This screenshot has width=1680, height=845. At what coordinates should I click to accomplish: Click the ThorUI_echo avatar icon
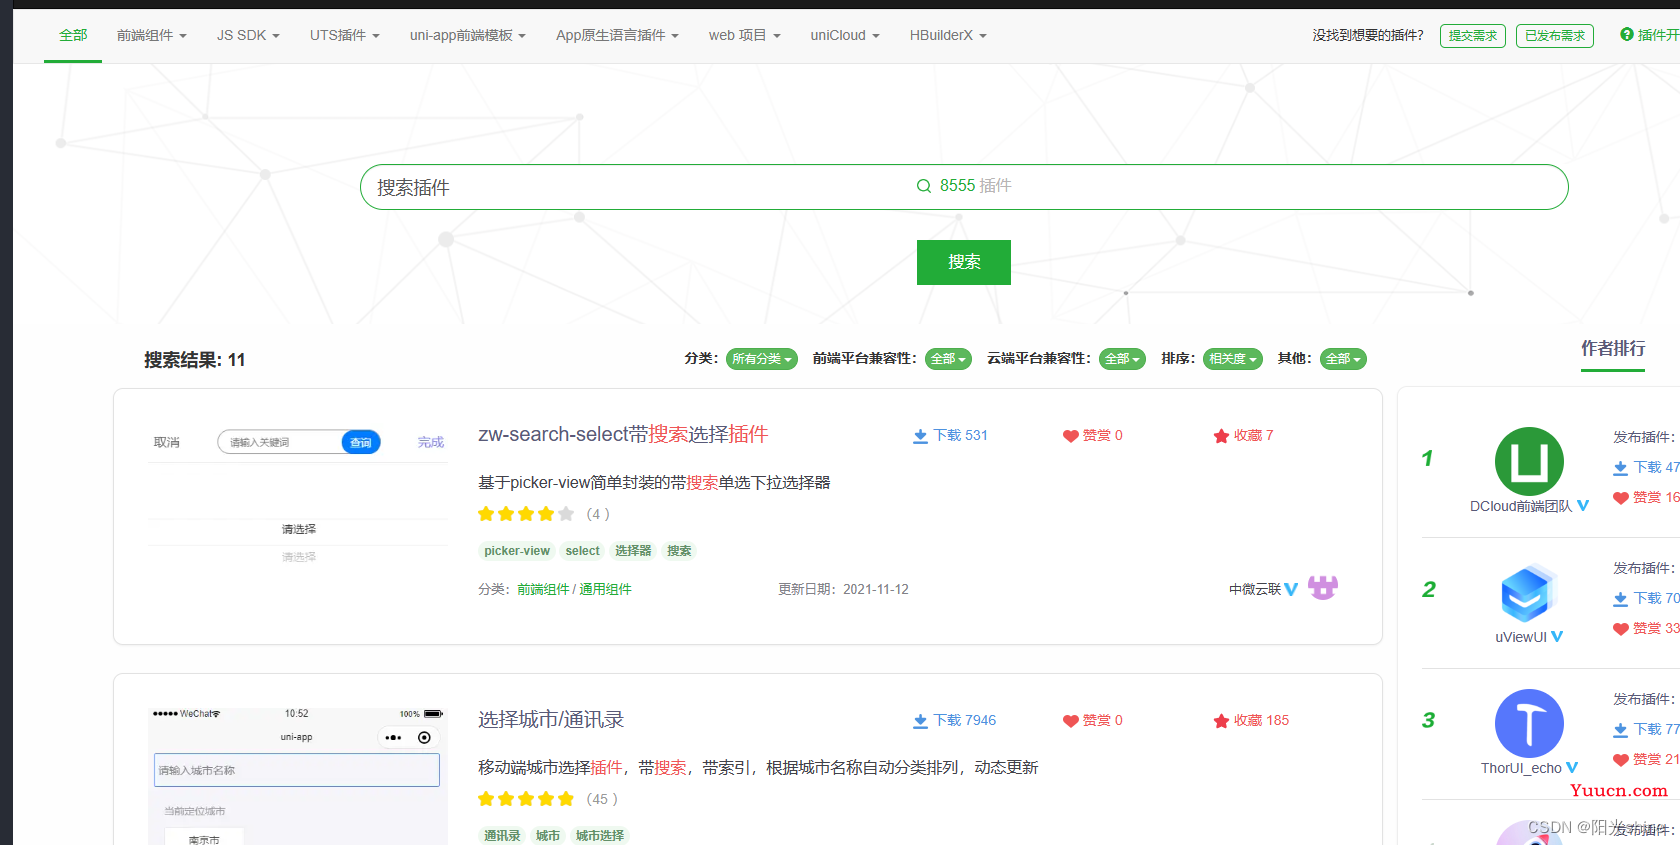[x=1529, y=723]
